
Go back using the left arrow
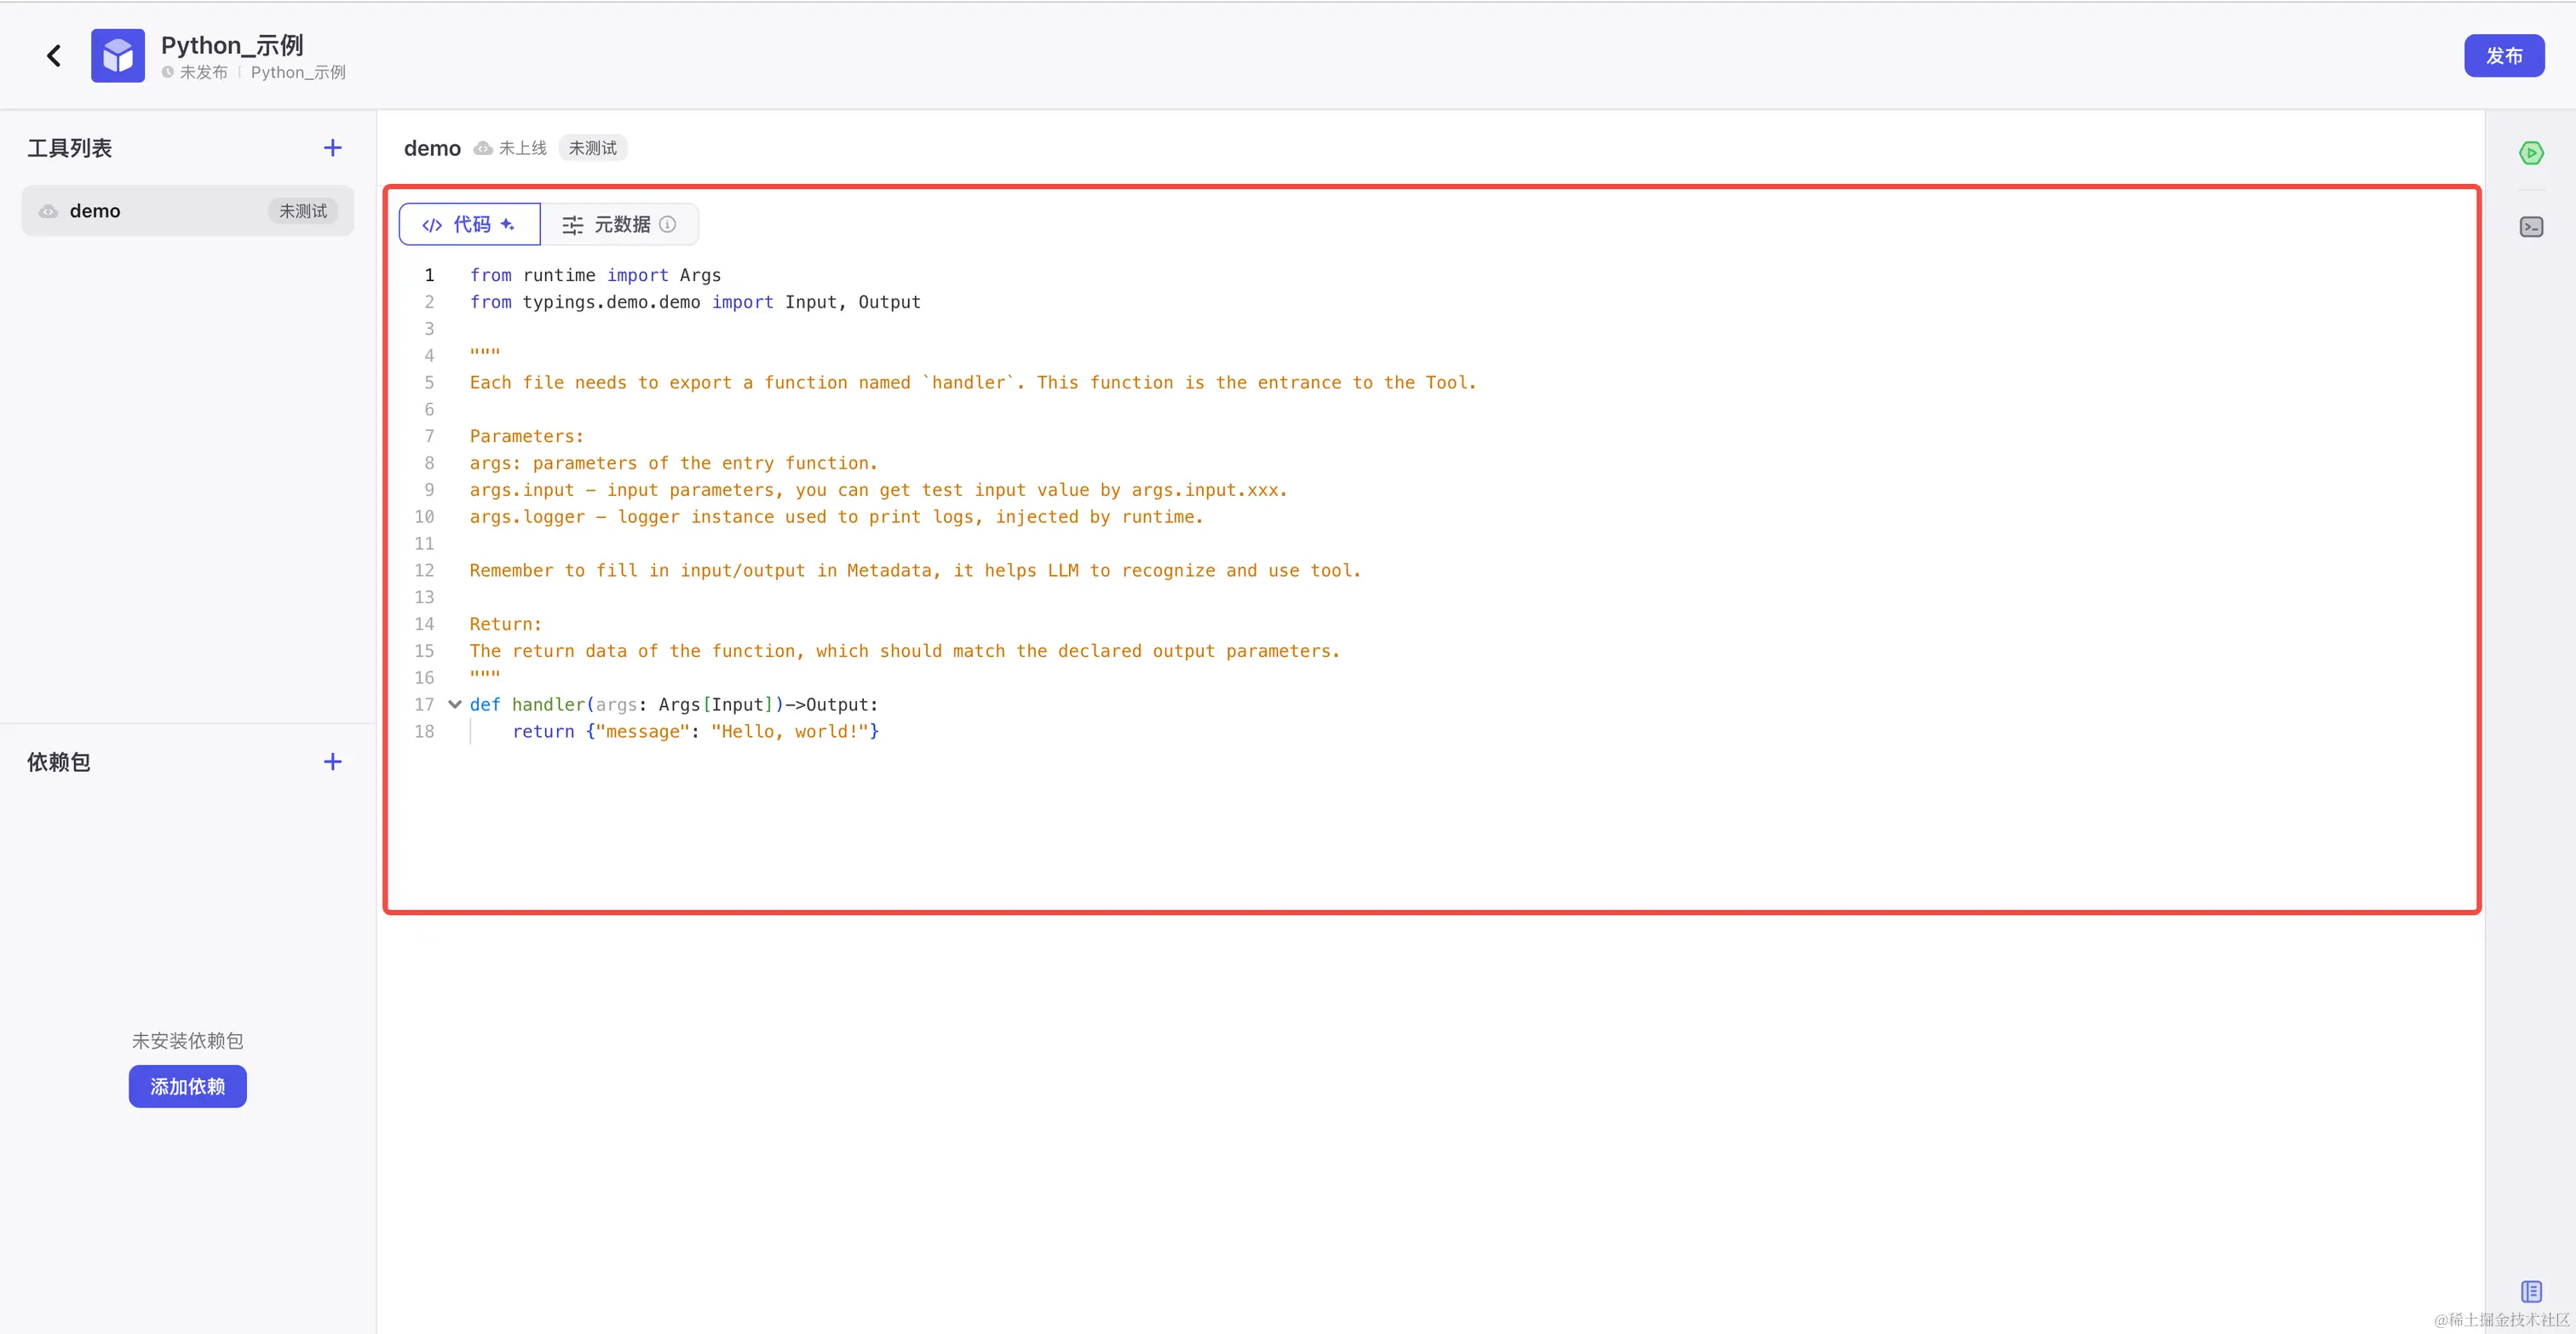[54, 56]
